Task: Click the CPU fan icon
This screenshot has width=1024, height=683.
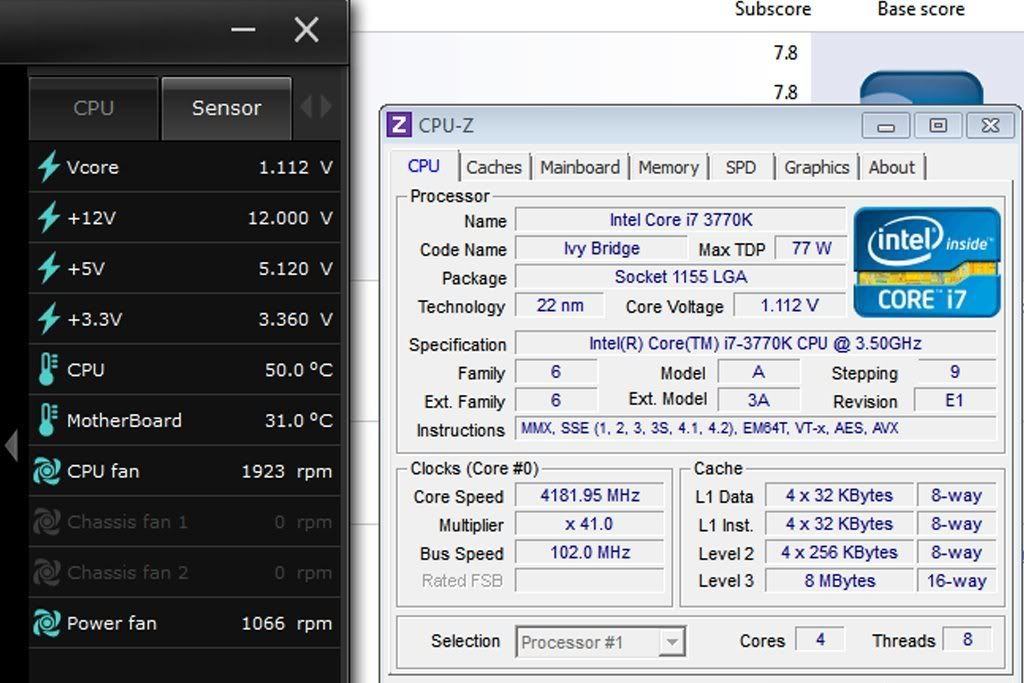Action: (47, 471)
